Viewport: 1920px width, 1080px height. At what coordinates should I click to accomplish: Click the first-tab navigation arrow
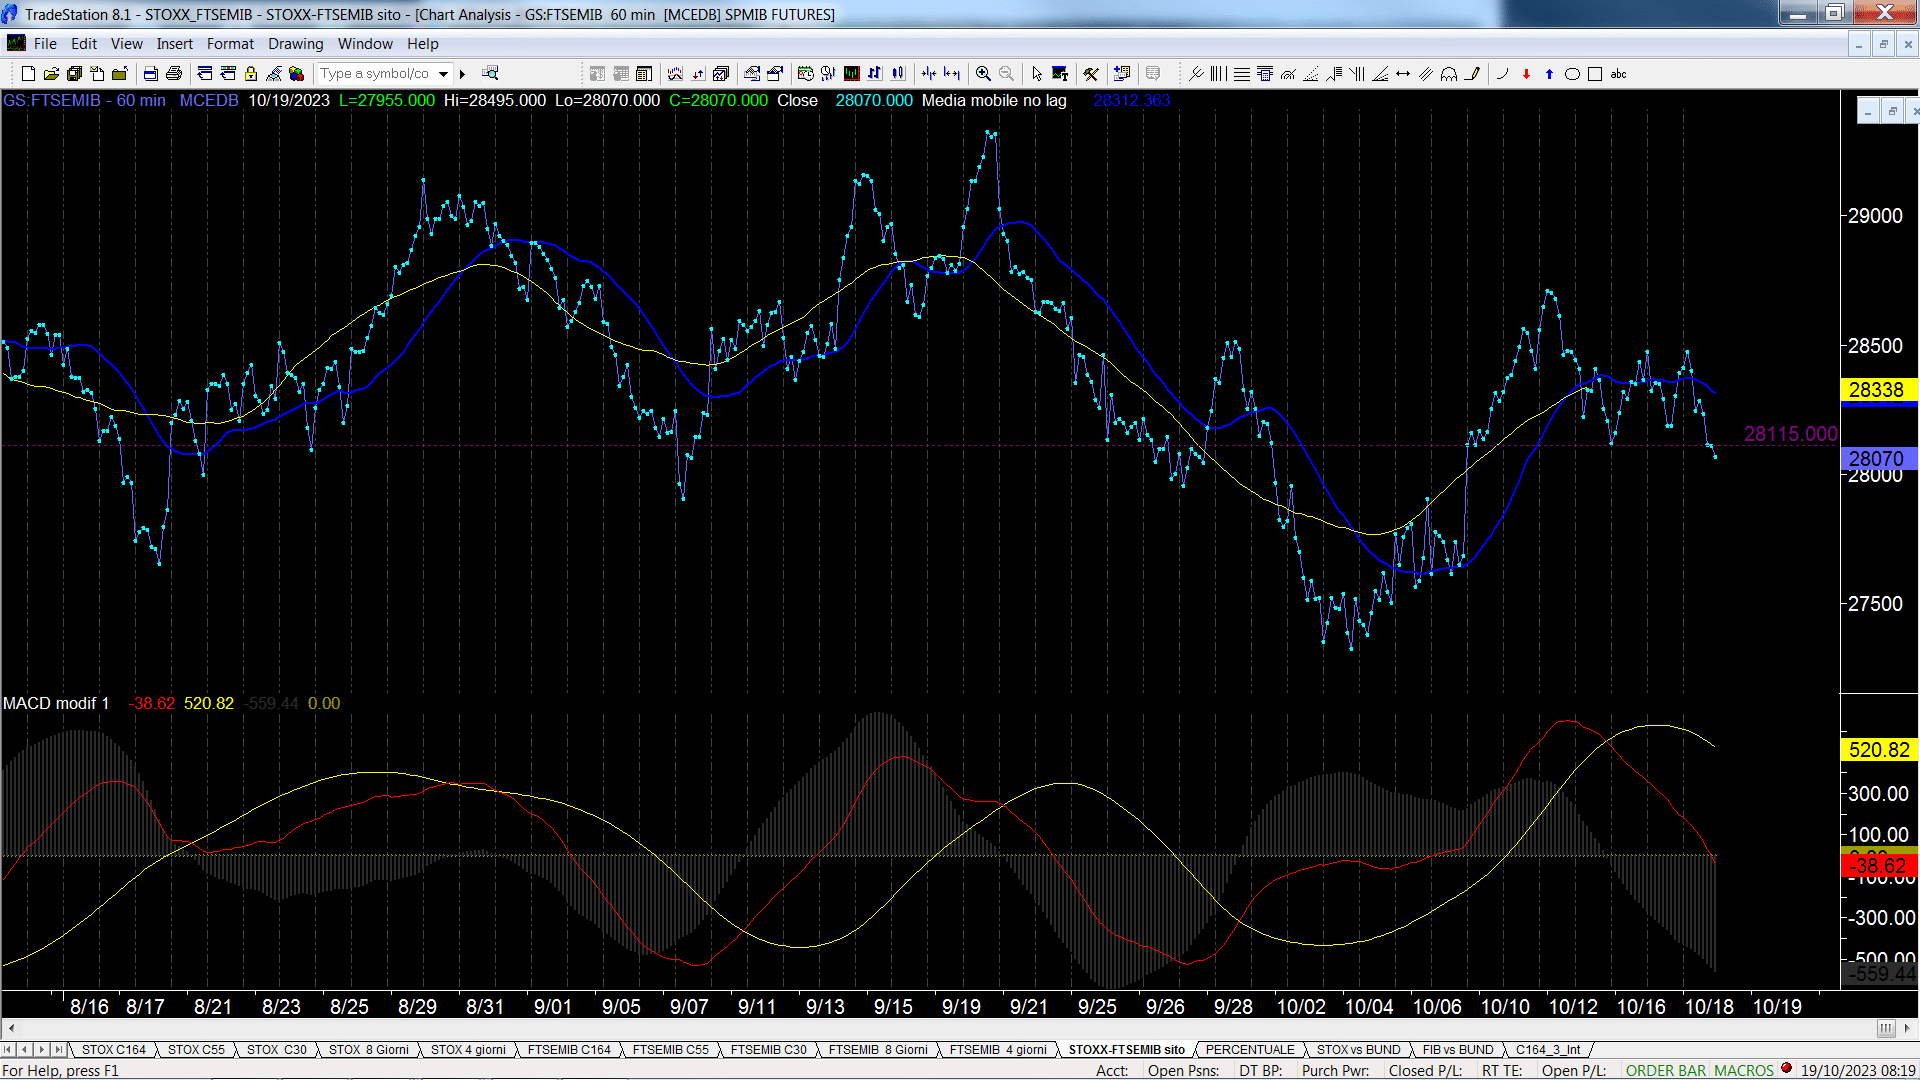click(9, 1050)
